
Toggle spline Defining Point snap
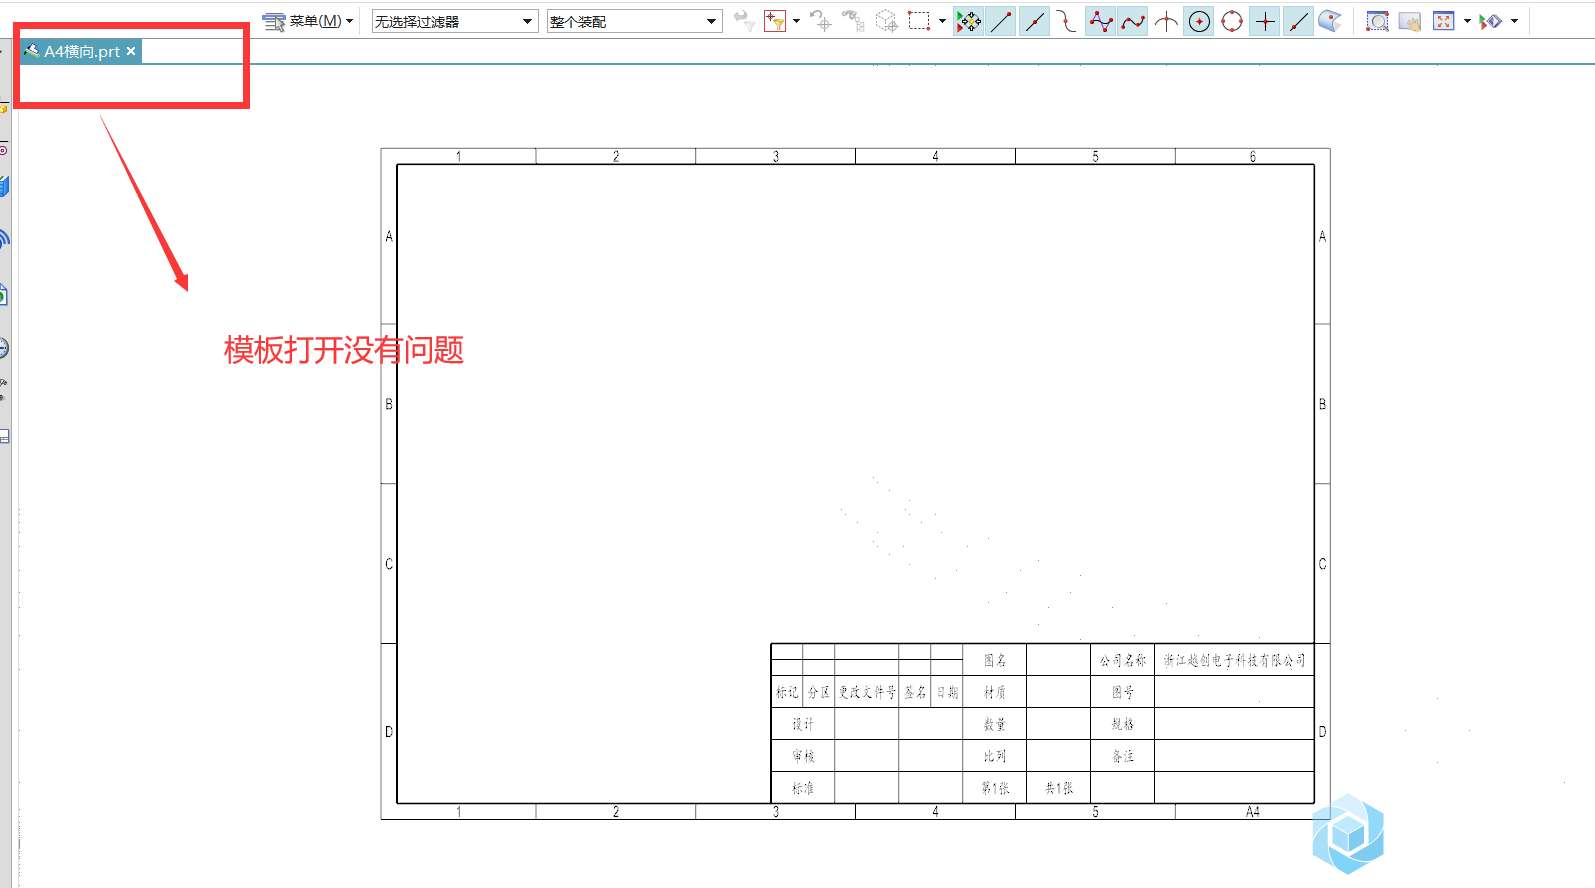tap(1133, 21)
